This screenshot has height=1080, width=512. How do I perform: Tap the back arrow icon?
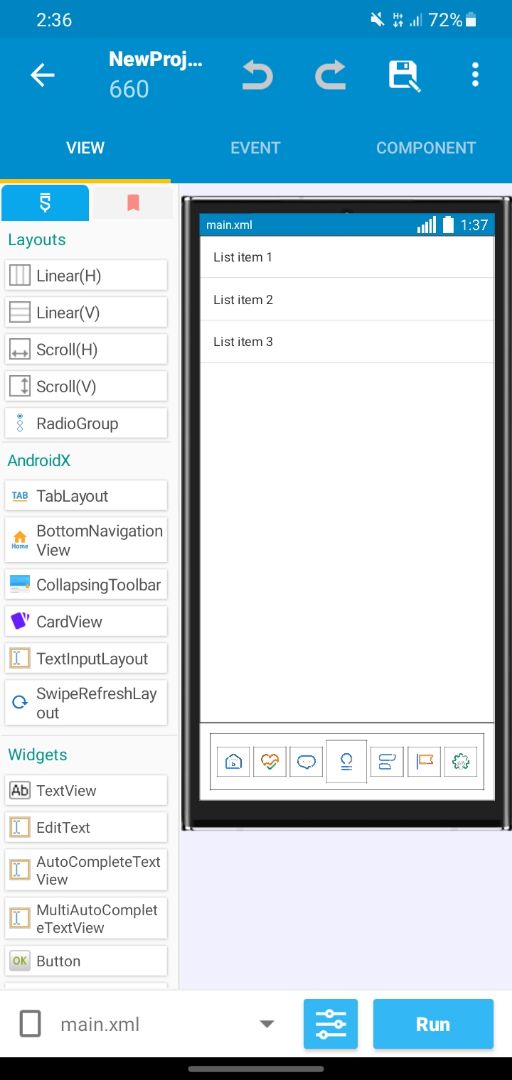42,75
